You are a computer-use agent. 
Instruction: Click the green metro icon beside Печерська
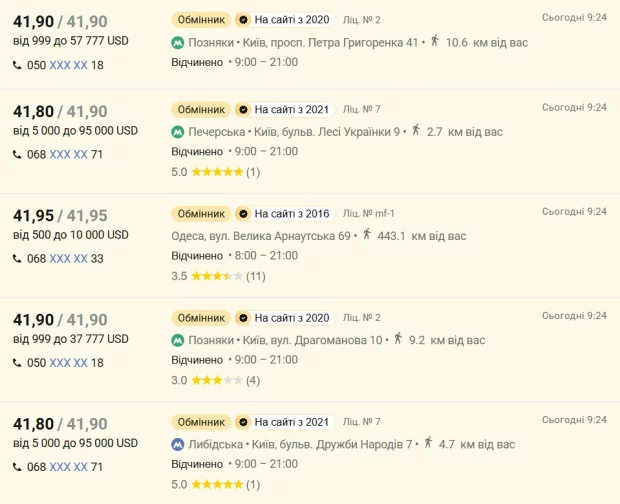[178, 132]
